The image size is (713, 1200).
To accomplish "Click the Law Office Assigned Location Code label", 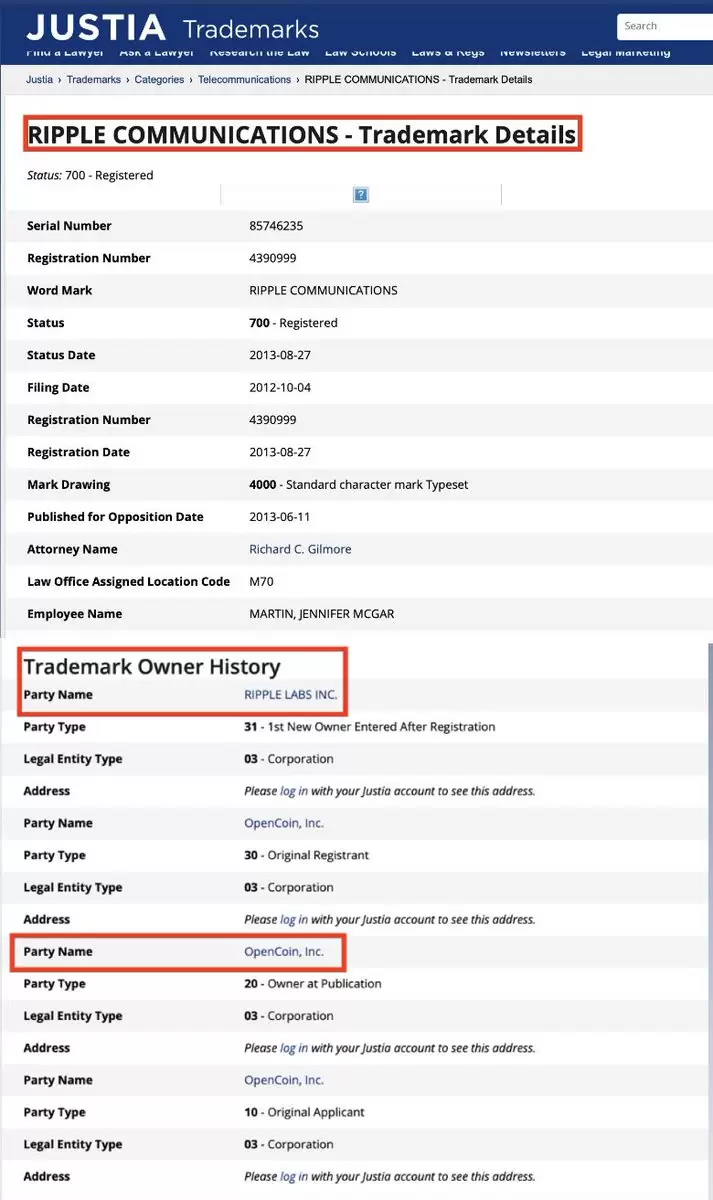I will point(128,581).
